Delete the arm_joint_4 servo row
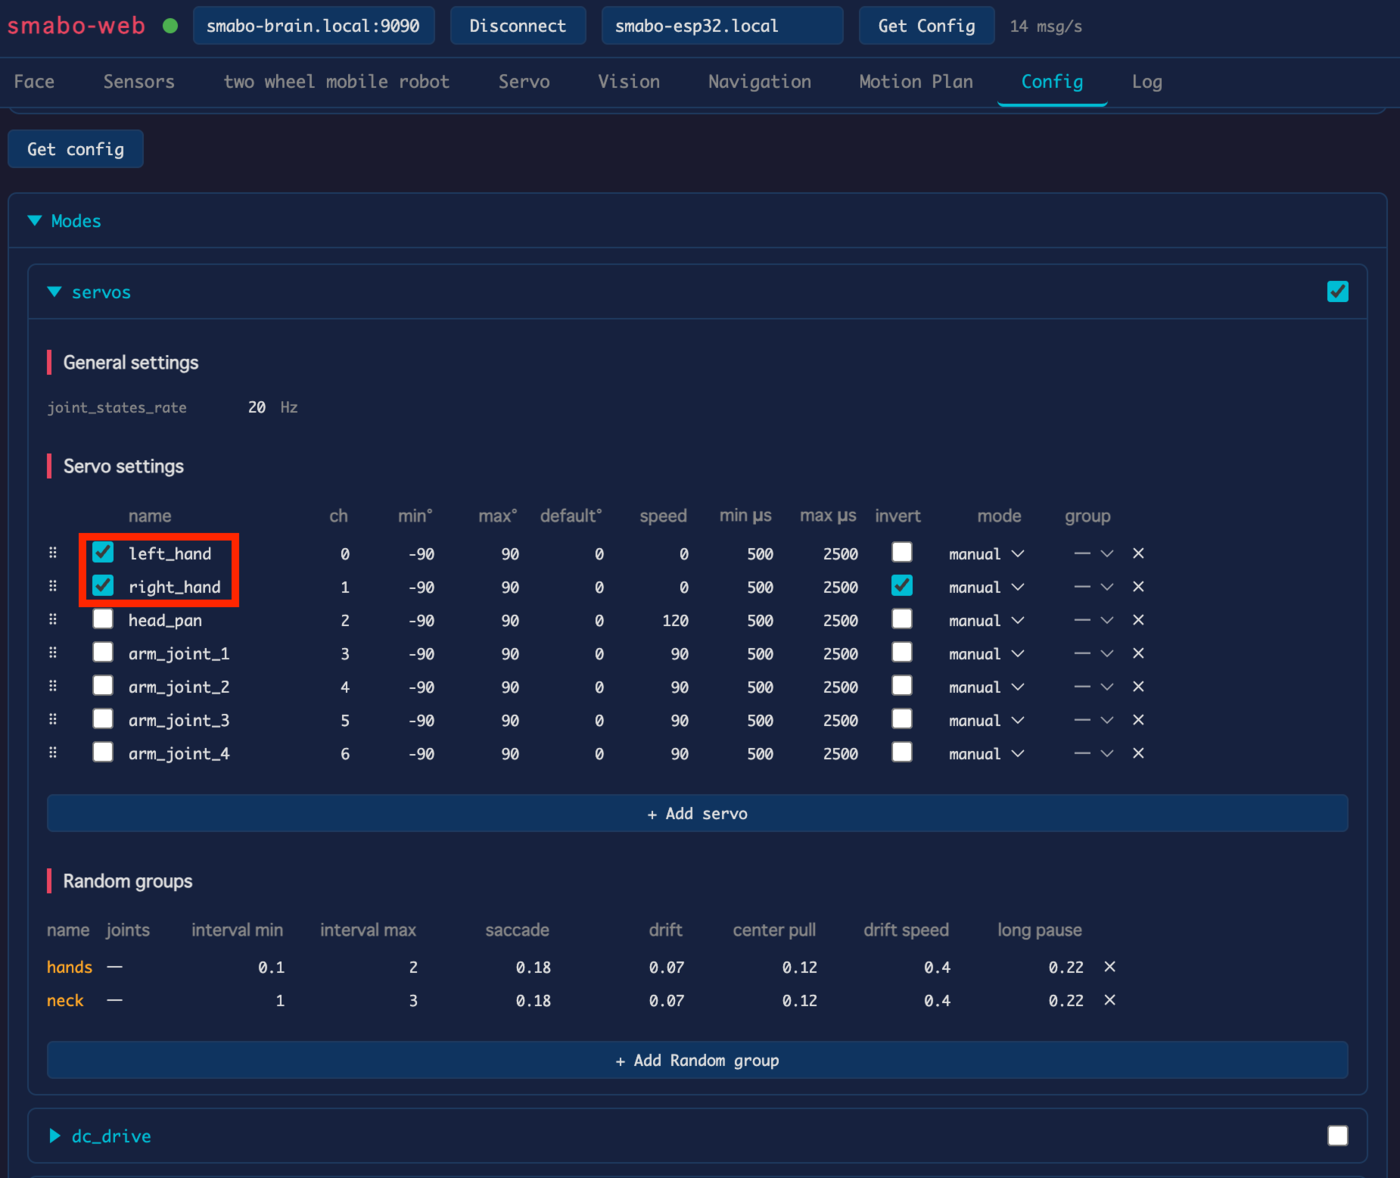 click(1138, 753)
